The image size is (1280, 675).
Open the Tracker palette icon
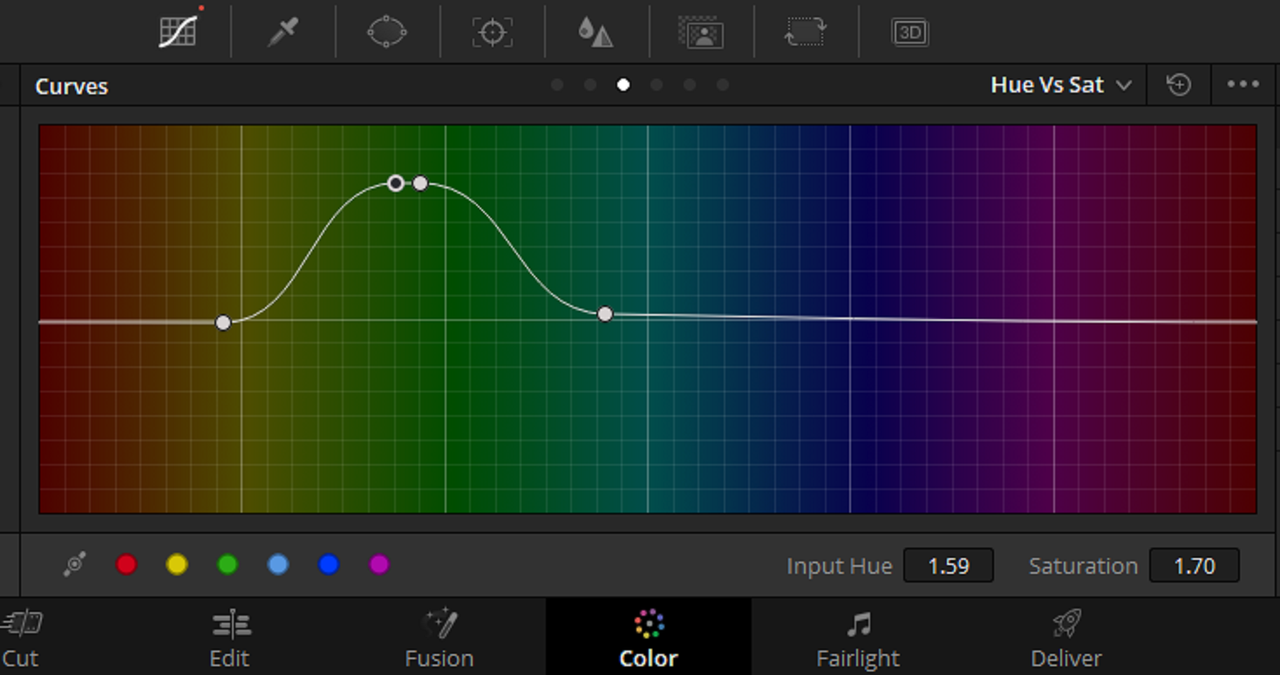(x=492, y=32)
